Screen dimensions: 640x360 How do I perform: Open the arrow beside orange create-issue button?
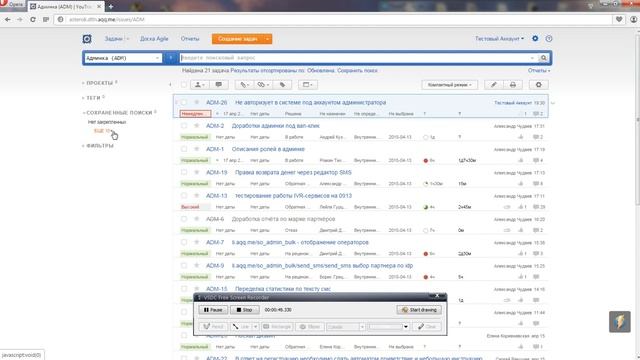(267, 39)
